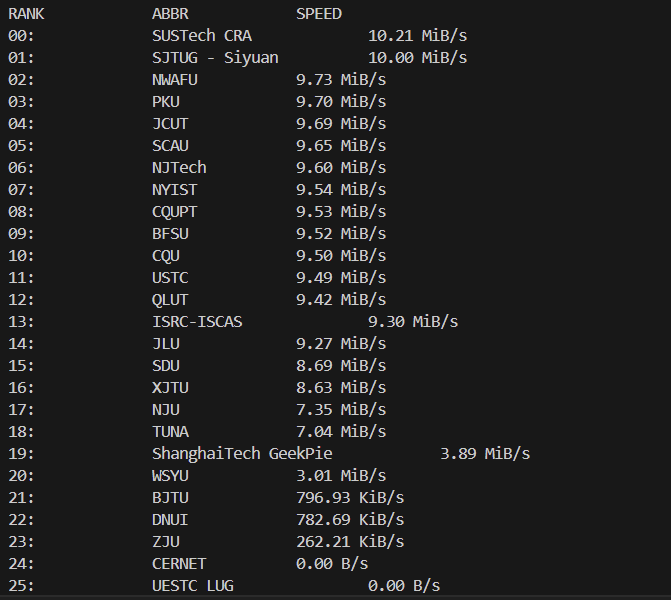This screenshot has height=600, width=671.
Task: Select the BFSU mirror name
Action: 170,234
